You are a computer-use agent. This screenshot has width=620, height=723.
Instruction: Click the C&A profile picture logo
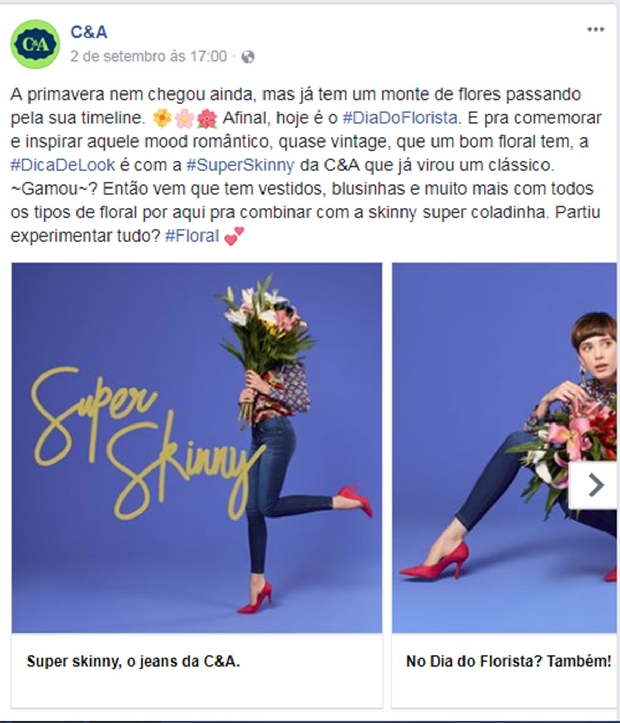tap(35, 44)
